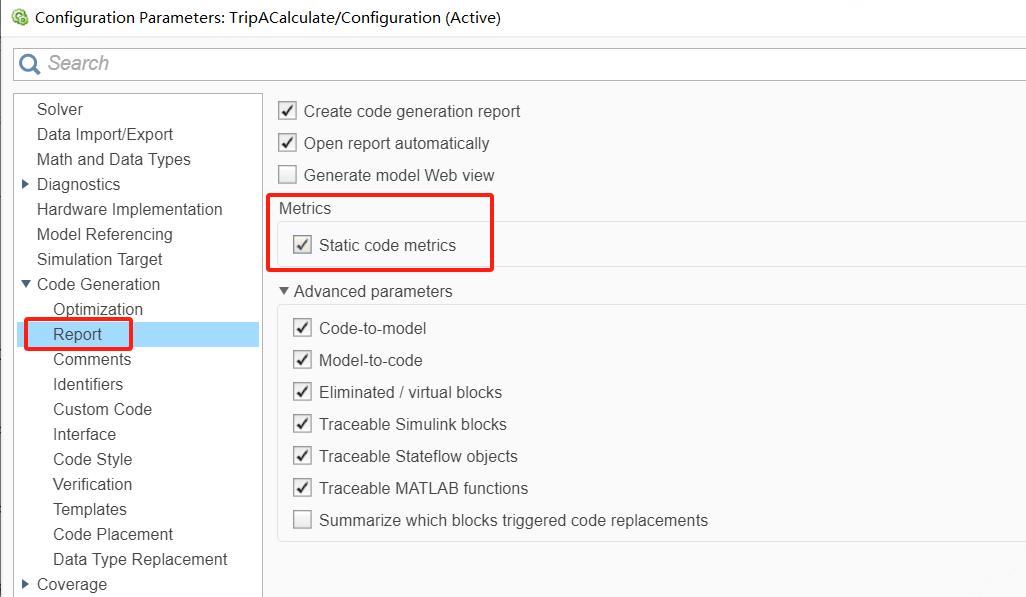Enable Summarize which blocks triggered code replacements
Viewport: 1026px width, 597px height.
click(x=302, y=520)
